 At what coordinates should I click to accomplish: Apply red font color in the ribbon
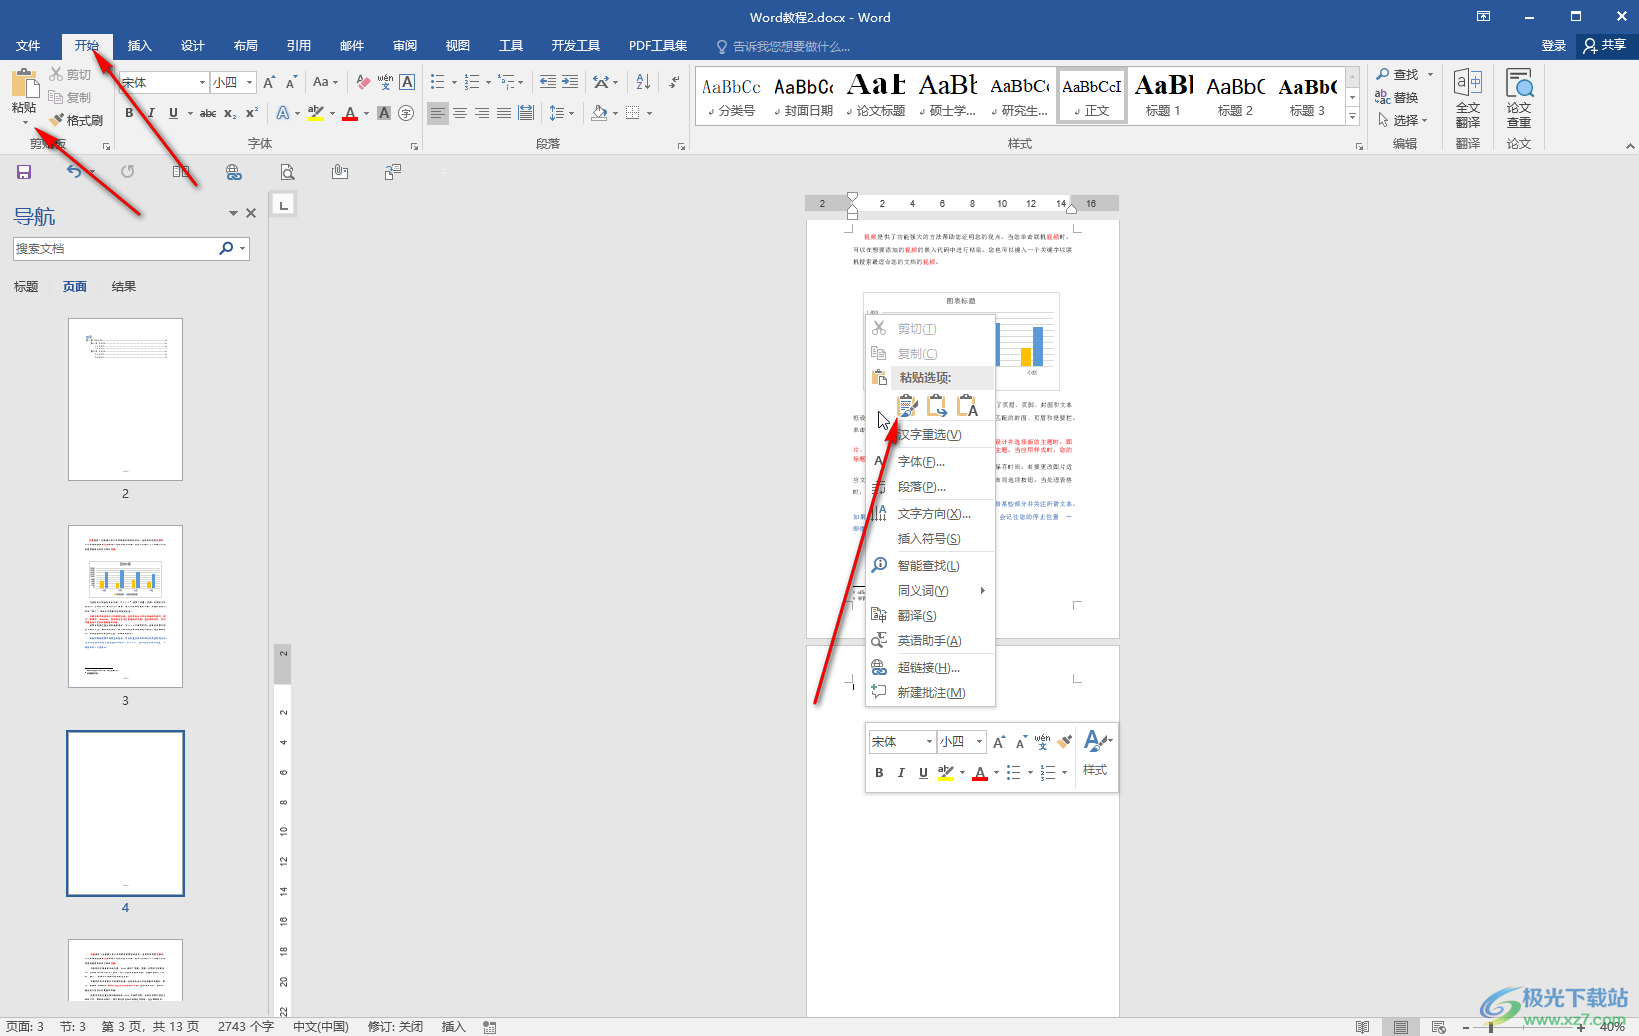[x=350, y=113]
